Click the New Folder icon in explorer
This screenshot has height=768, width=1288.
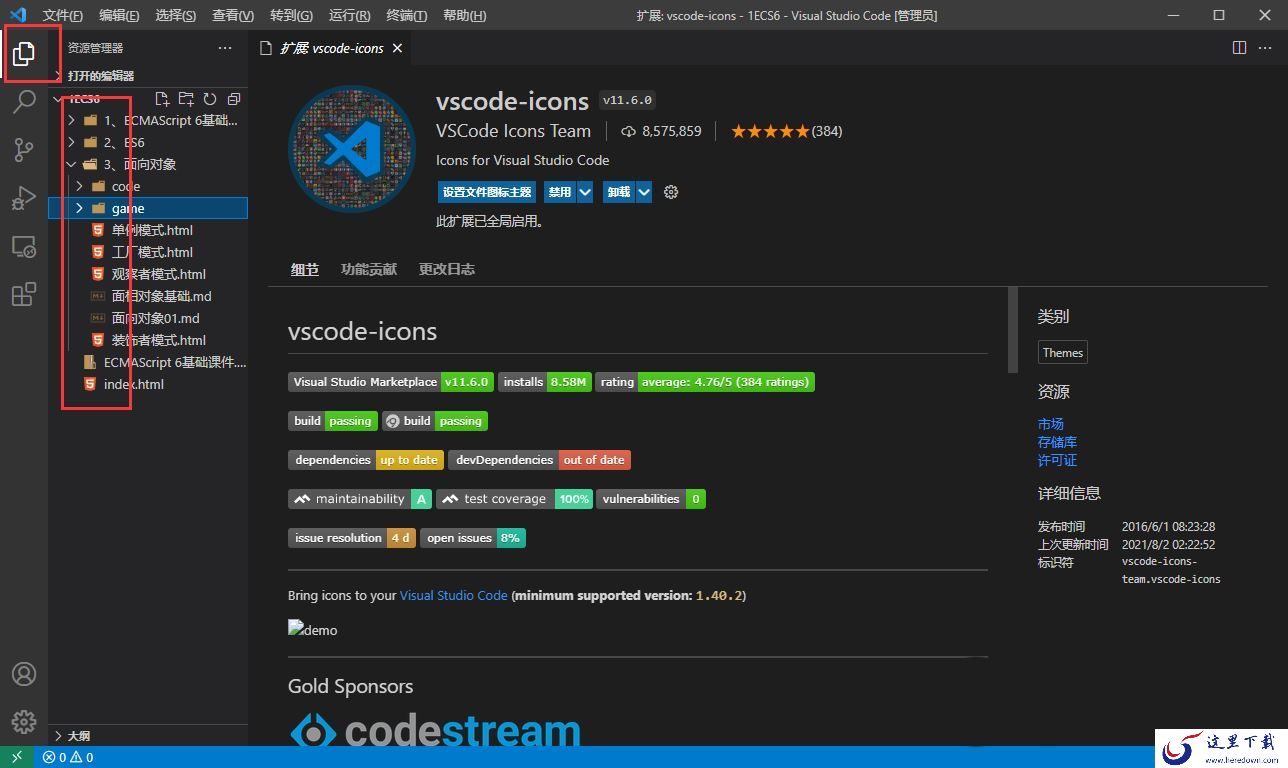(186, 99)
